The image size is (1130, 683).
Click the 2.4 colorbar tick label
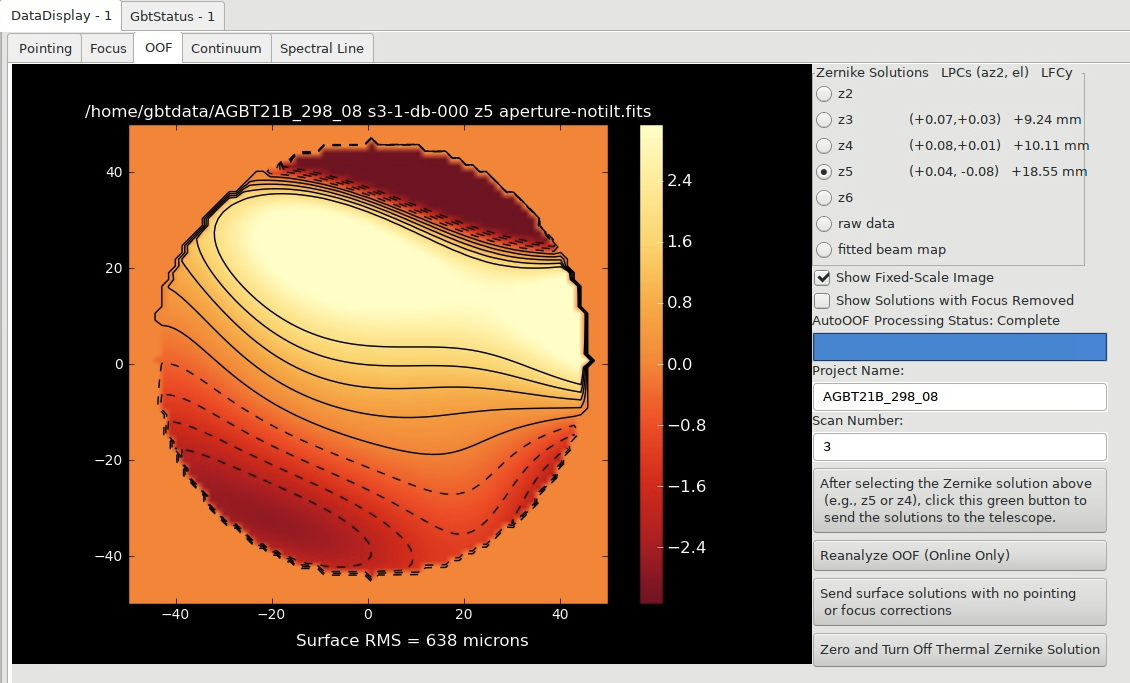pyautogui.click(x=680, y=180)
